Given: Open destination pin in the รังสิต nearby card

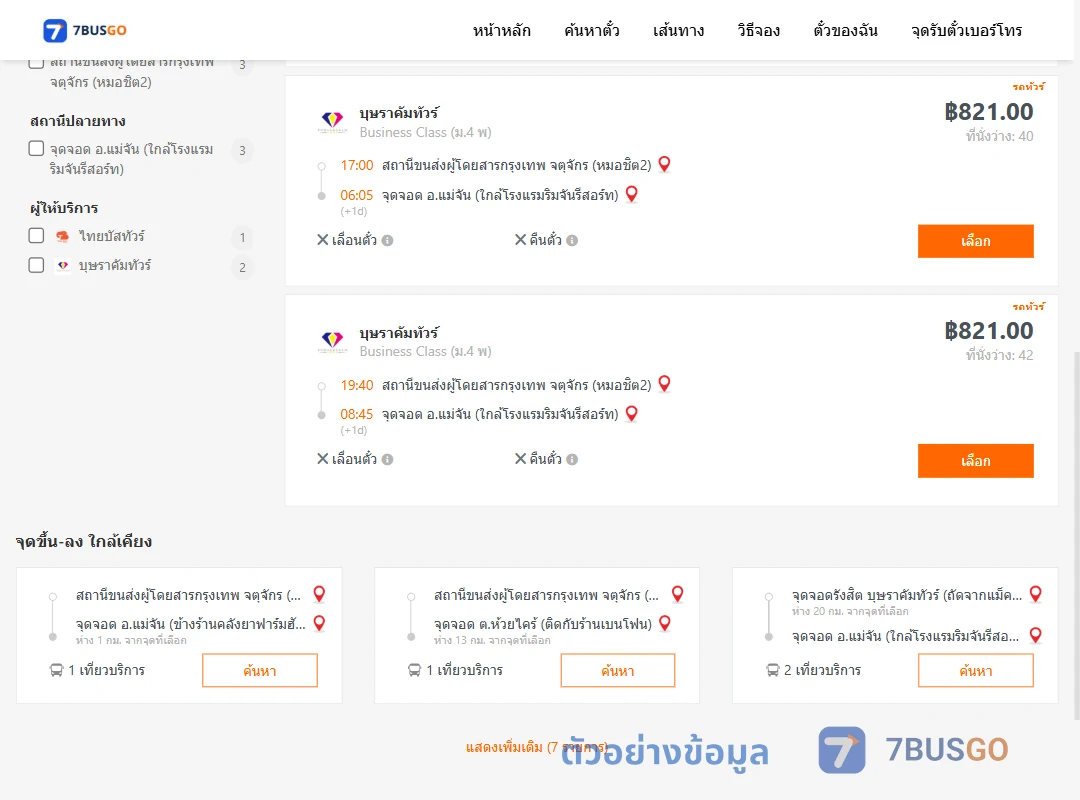Looking at the screenshot, I should click(x=1036, y=635).
